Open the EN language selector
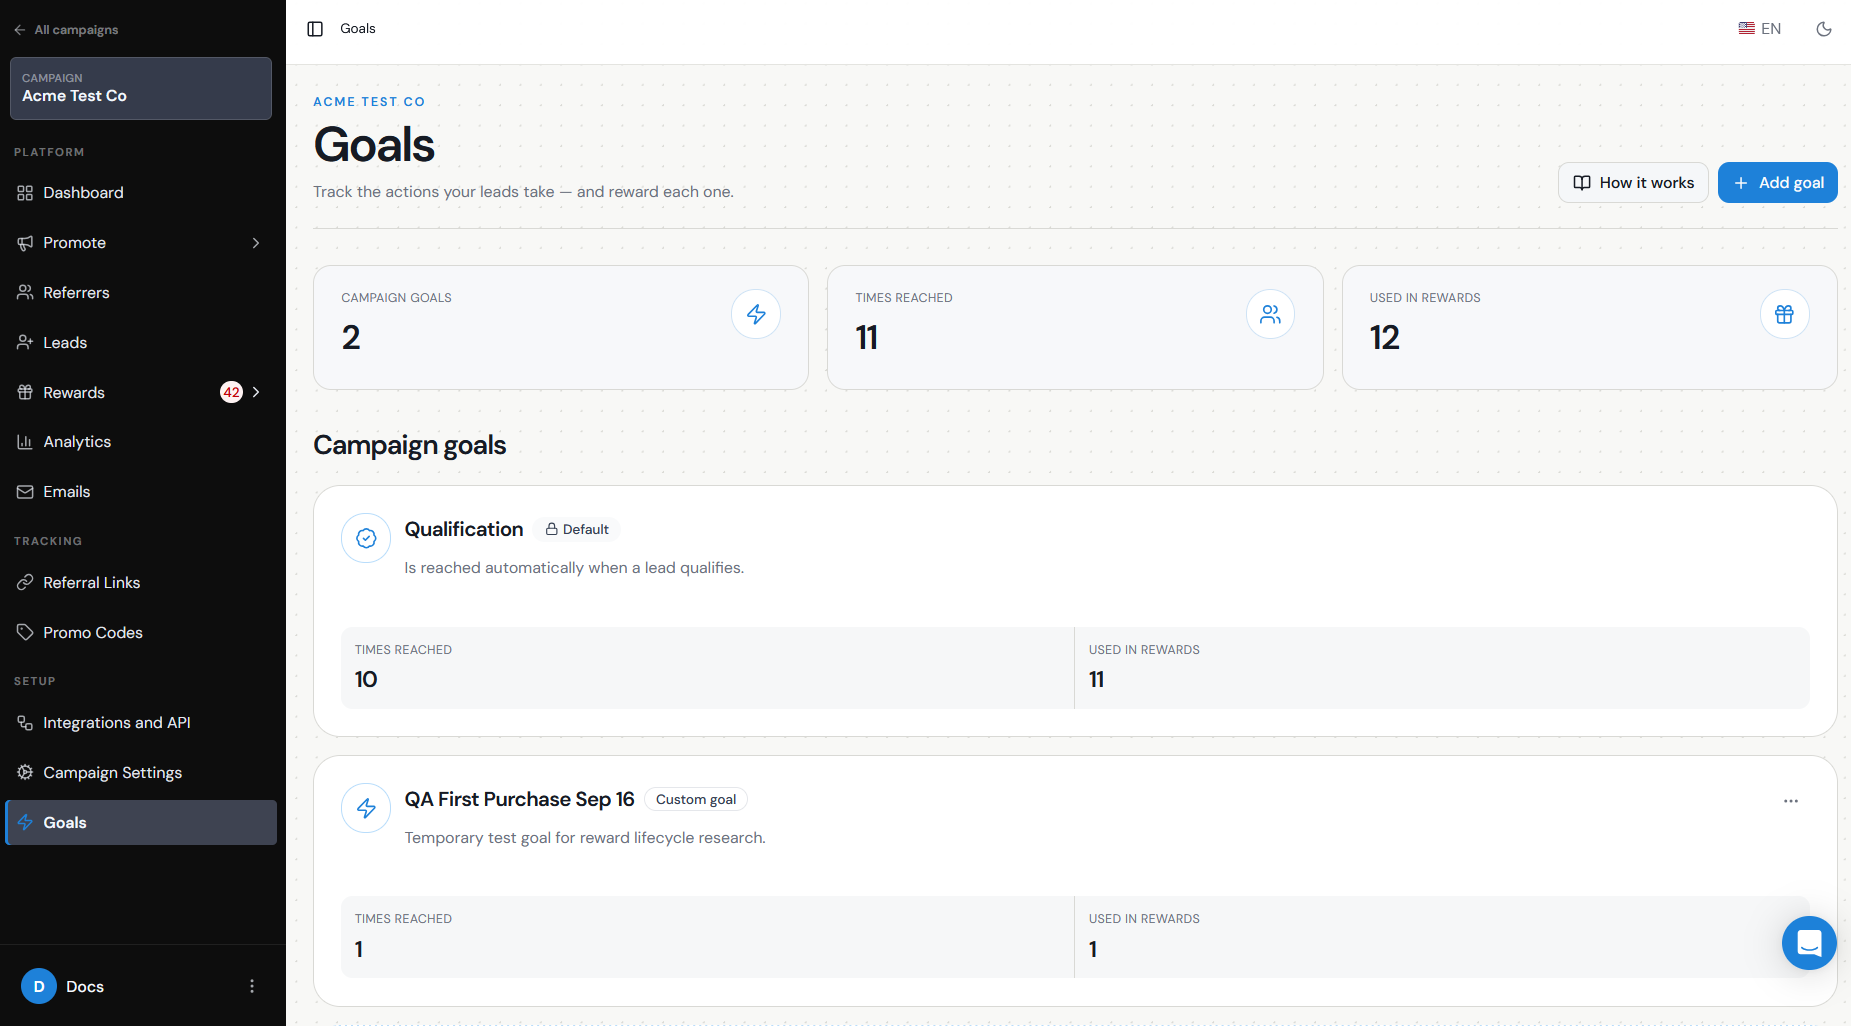Viewport: 1851px width, 1026px height. pyautogui.click(x=1760, y=29)
